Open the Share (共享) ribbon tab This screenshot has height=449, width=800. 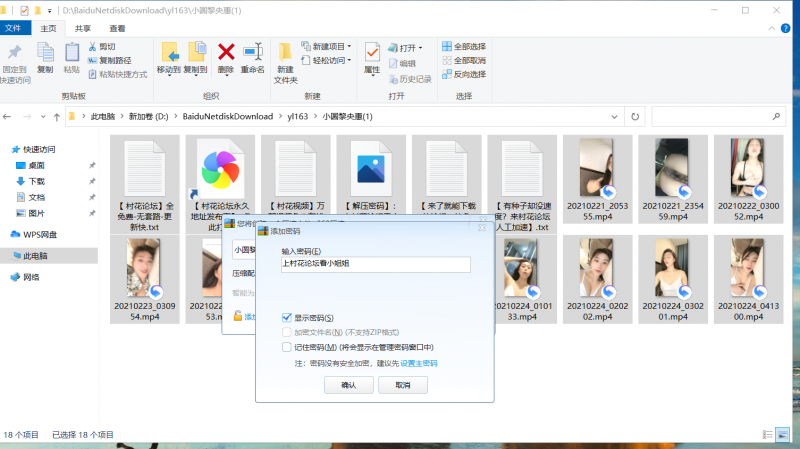(x=83, y=29)
